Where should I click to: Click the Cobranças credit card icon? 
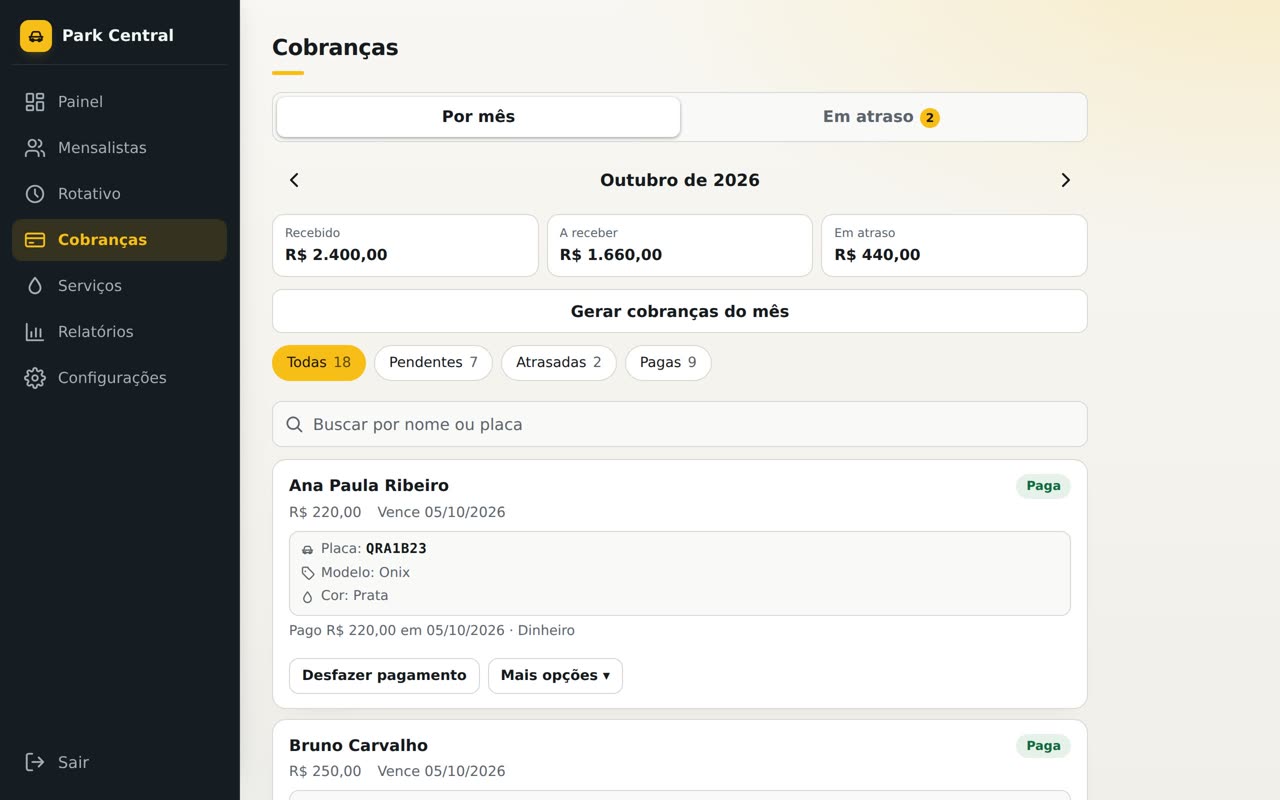pyautogui.click(x=35, y=240)
